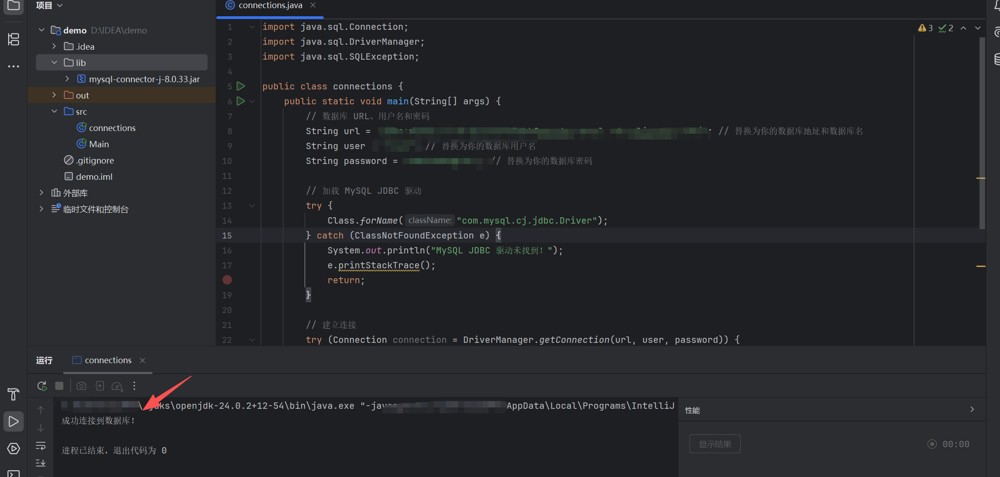Viewport: 1000px width, 477px height.
Task: Click "com.mysql.cj.jdbc.Driver" string literal
Action: pos(527,221)
